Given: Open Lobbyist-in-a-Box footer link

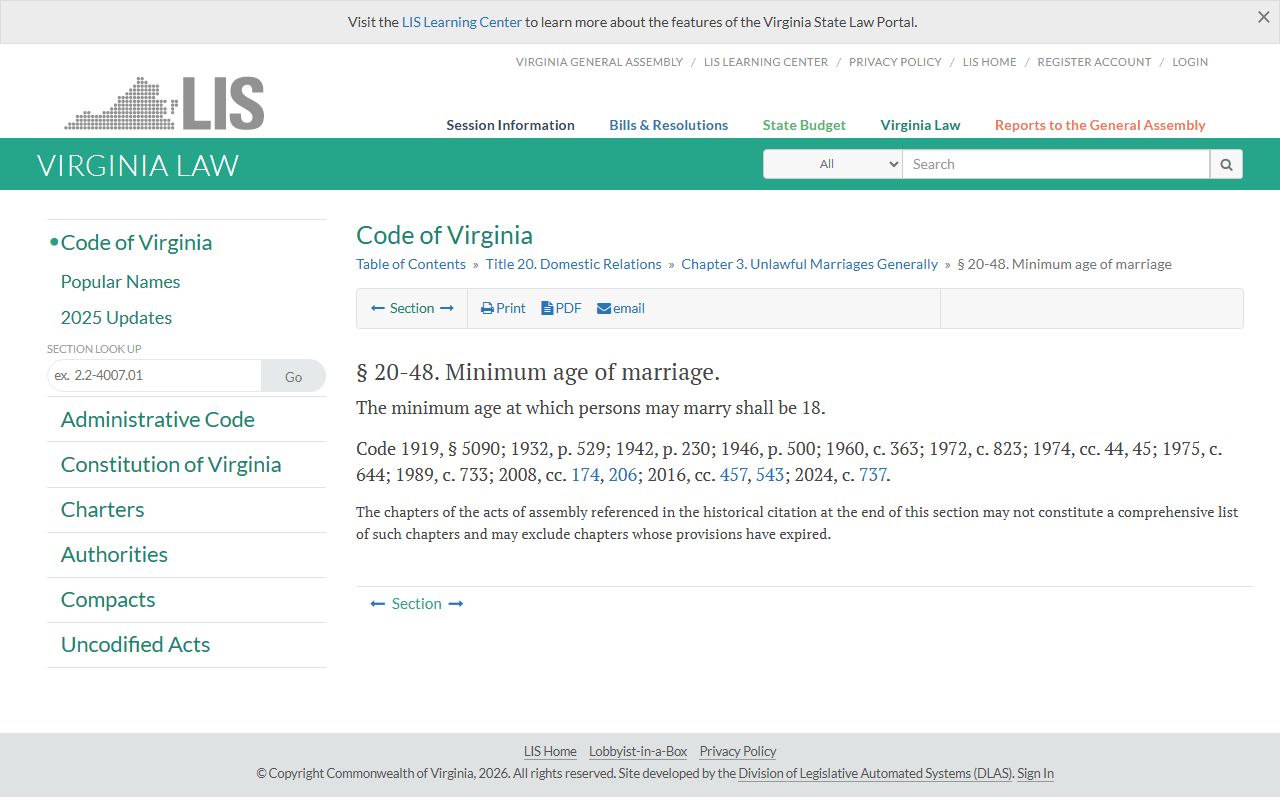Looking at the screenshot, I should (638, 752).
